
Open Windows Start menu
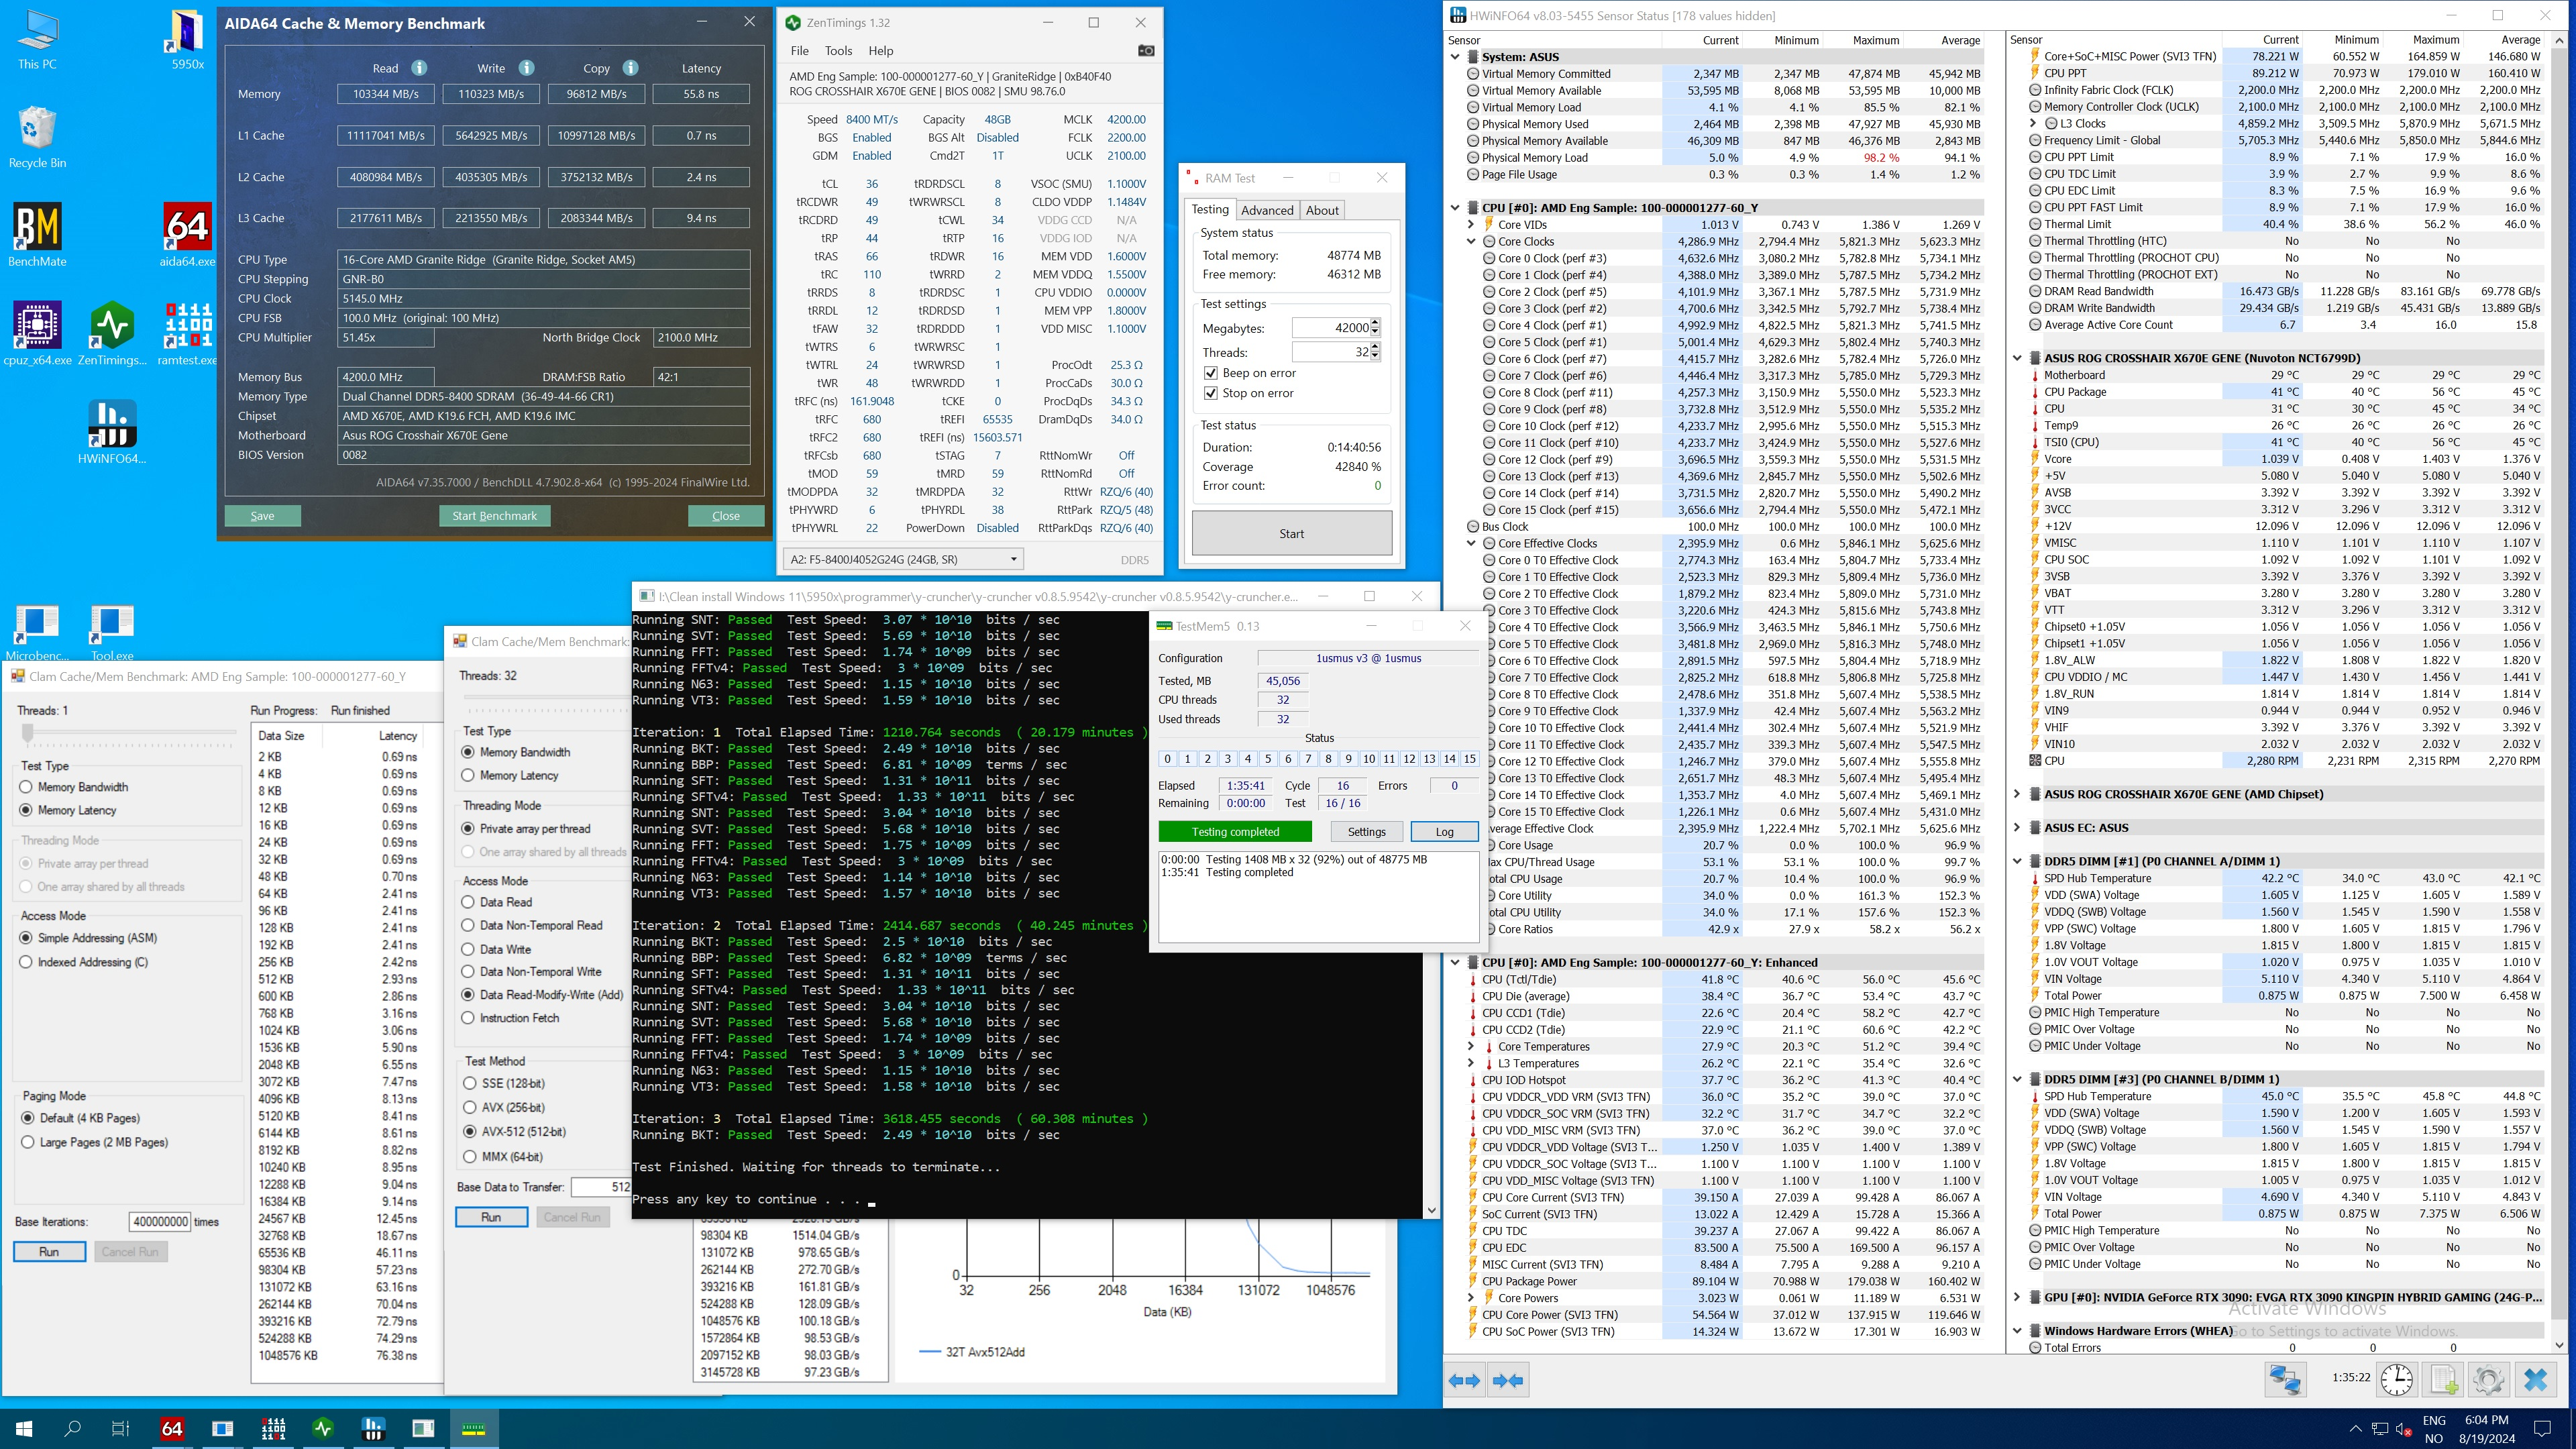tap(24, 1429)
